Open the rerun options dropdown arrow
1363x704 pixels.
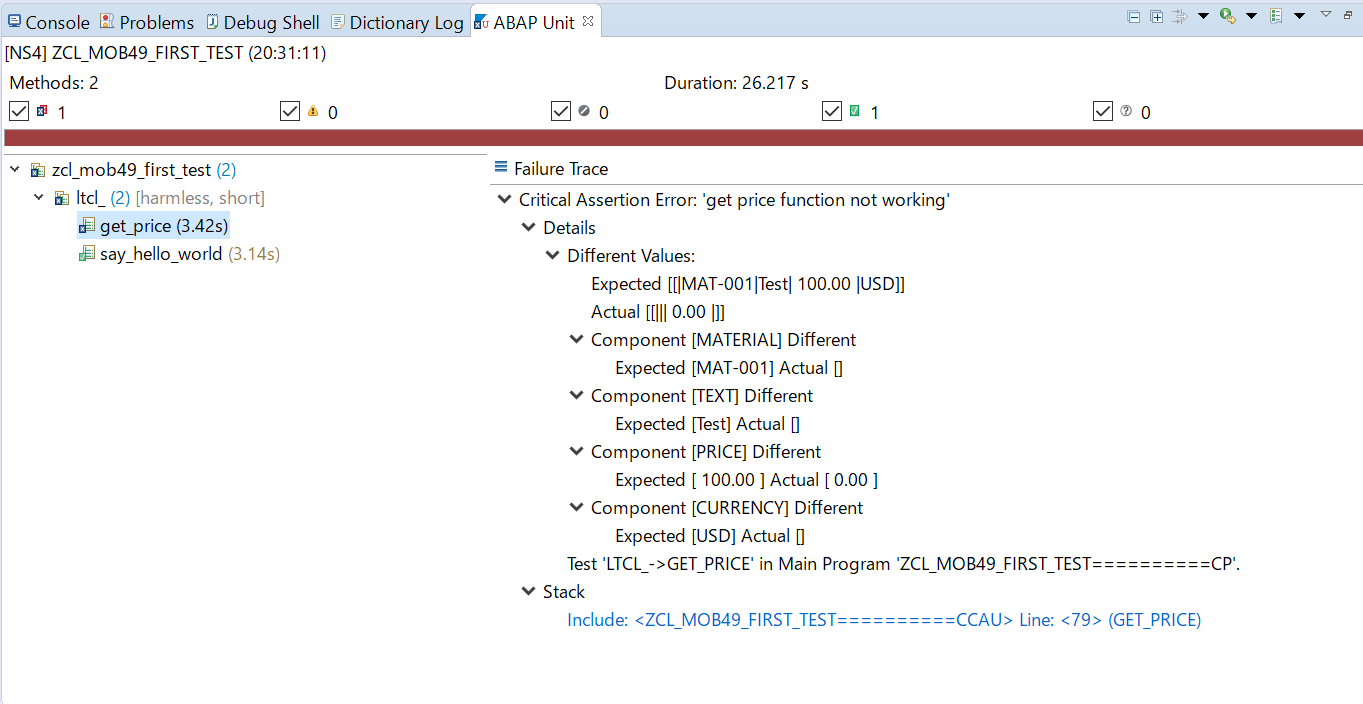point(1251,16)
